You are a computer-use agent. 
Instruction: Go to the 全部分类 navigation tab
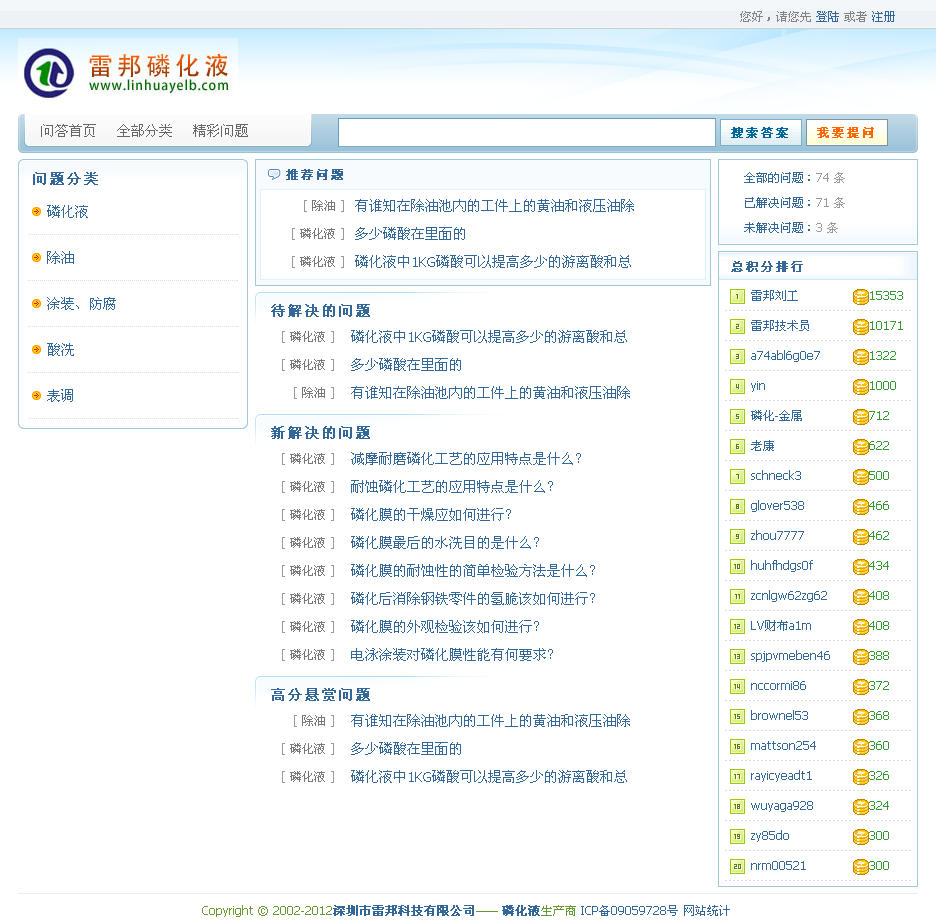point(144,131)
